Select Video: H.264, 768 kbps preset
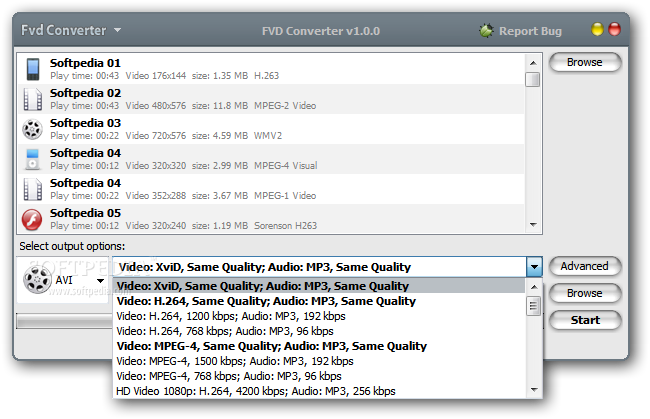Viewport: 650px width, 419px height. tap(318, 331)
